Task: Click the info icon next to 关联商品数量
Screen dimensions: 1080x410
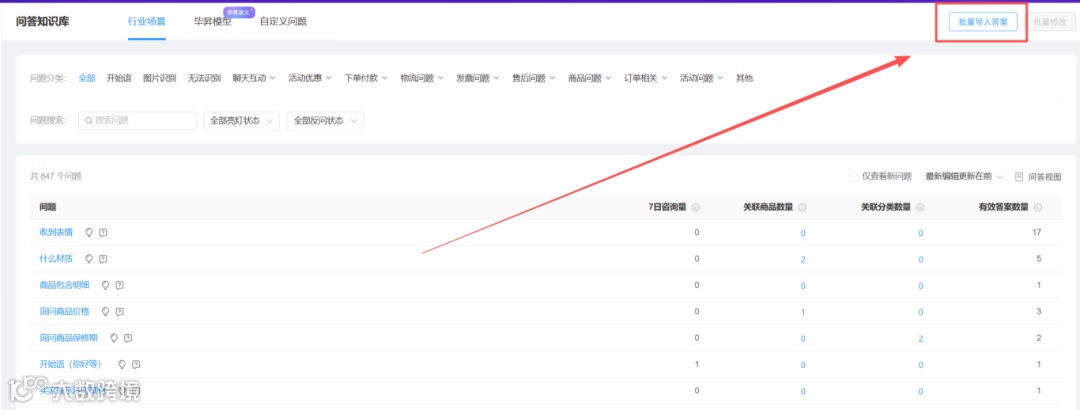Action: (x=802, y=207)
